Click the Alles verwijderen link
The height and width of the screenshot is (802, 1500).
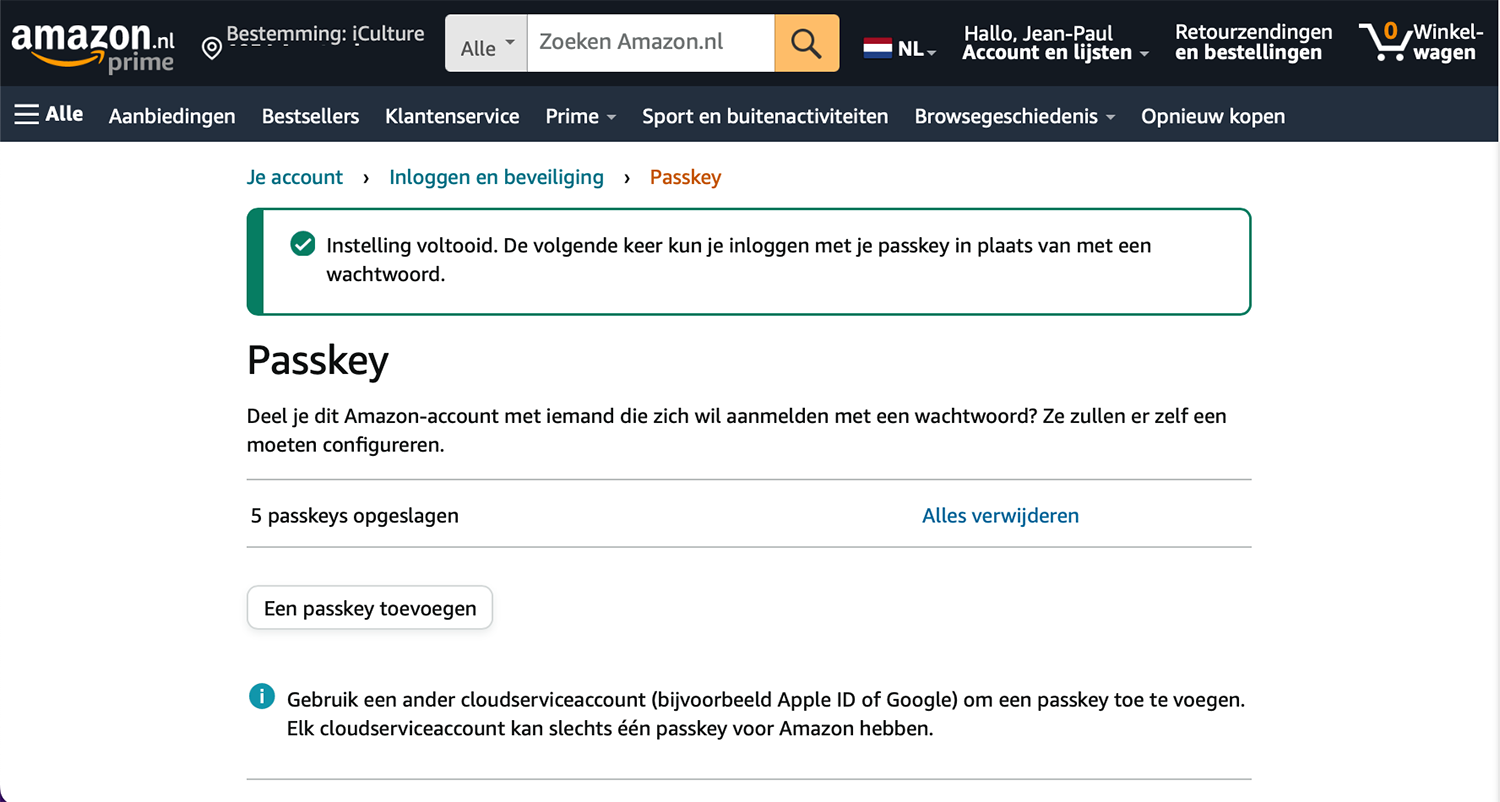(1000, 515)
